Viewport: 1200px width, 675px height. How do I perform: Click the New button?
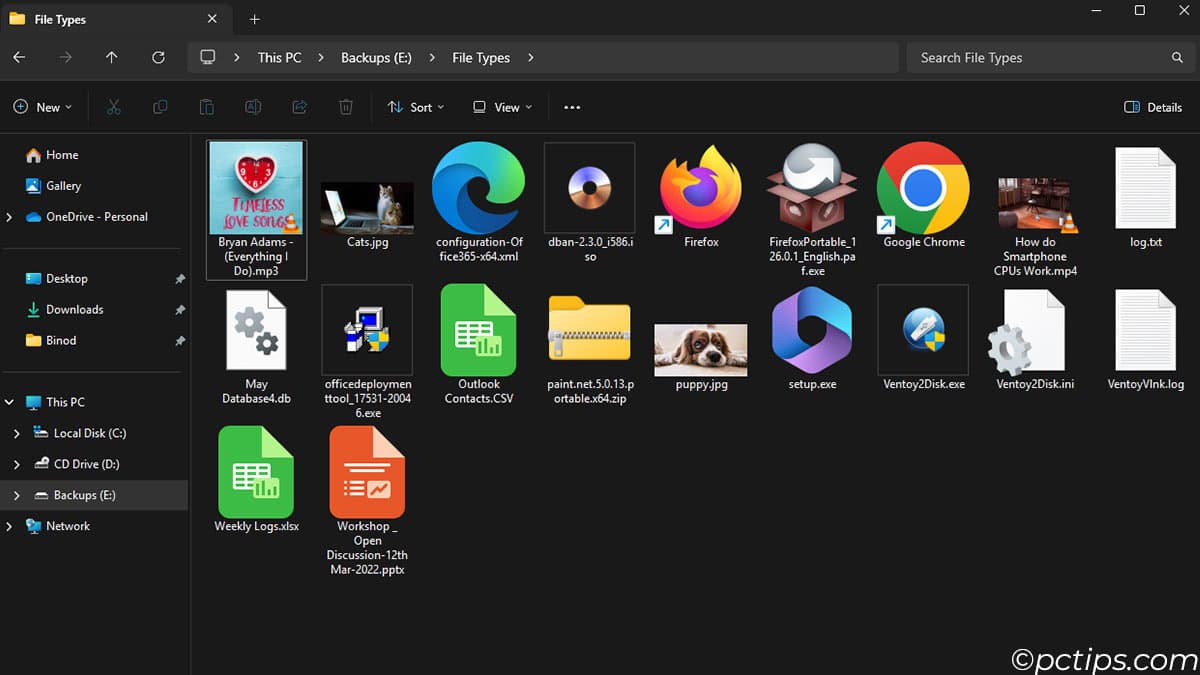(42, 107)
